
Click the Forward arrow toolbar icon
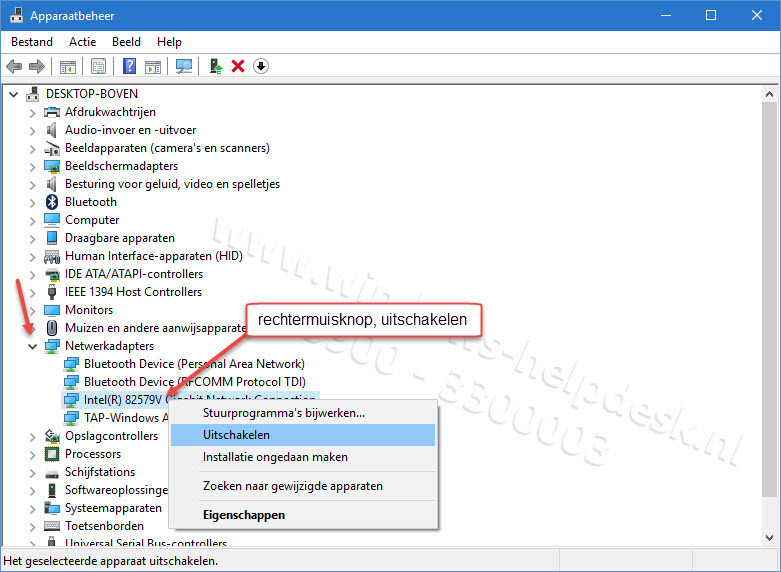pyautogui.click(x=37, y=66)
